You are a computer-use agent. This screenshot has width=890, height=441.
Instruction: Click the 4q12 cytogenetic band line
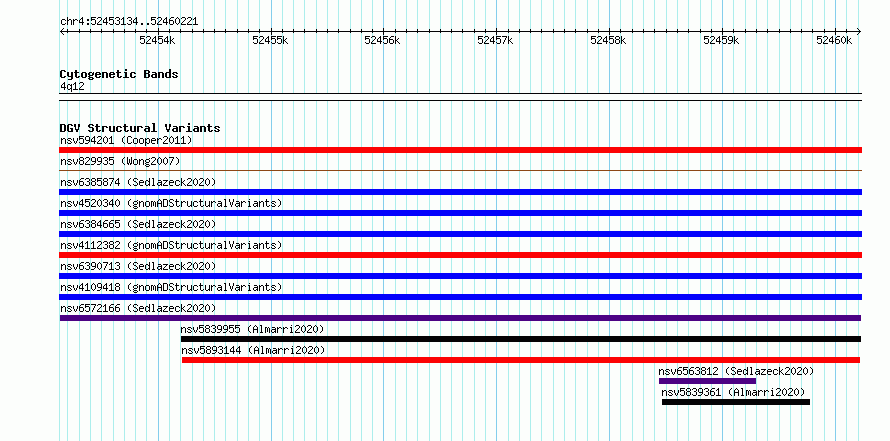460,97
